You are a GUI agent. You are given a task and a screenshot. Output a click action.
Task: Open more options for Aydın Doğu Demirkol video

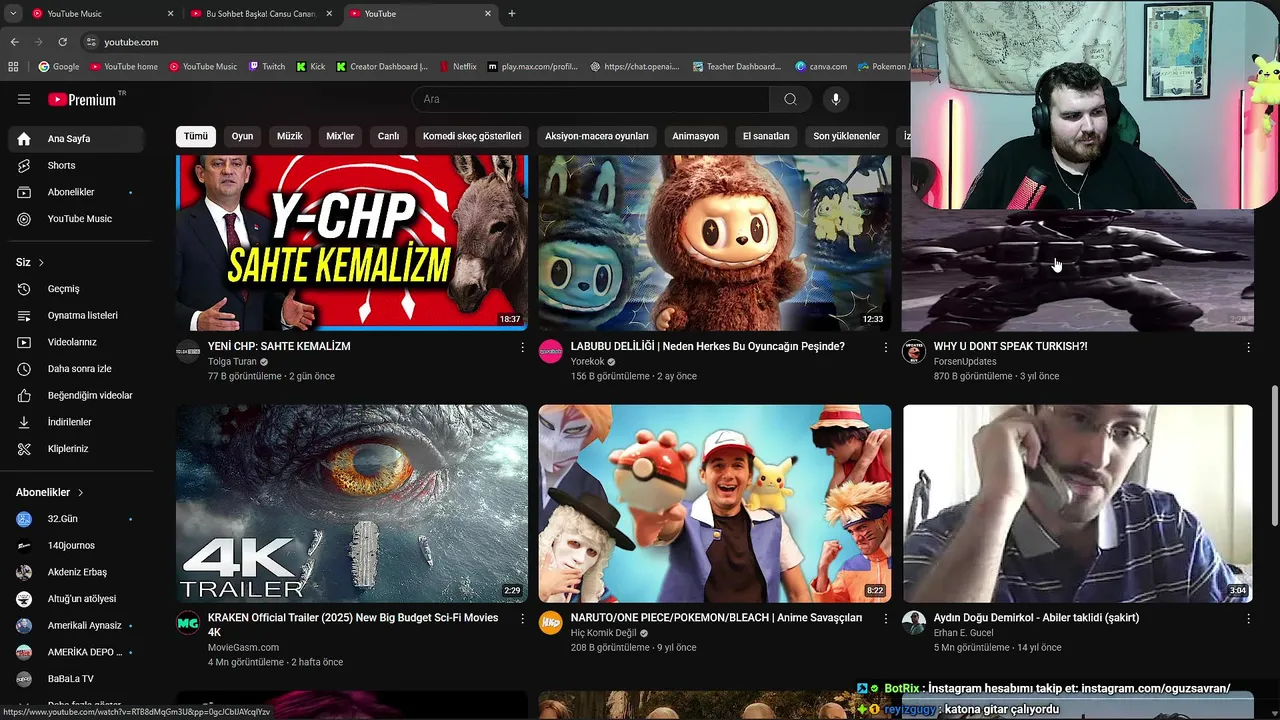[x=1248, y=619]
